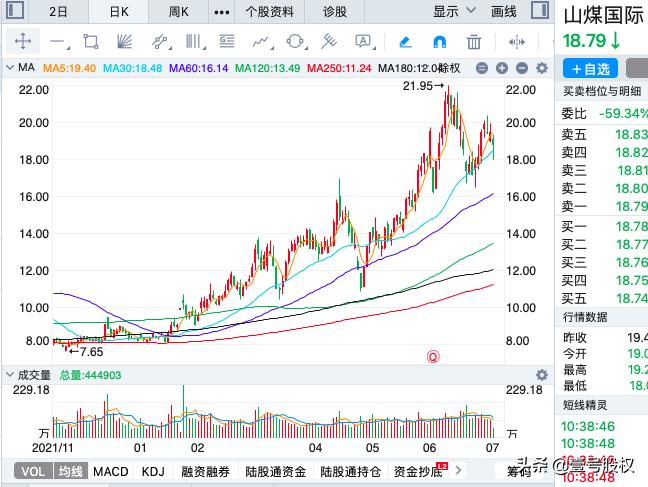The width and height of the screenshot is (648, 487).
Task: Click the 行情数据 section header
Action: (x=585, y=317)
